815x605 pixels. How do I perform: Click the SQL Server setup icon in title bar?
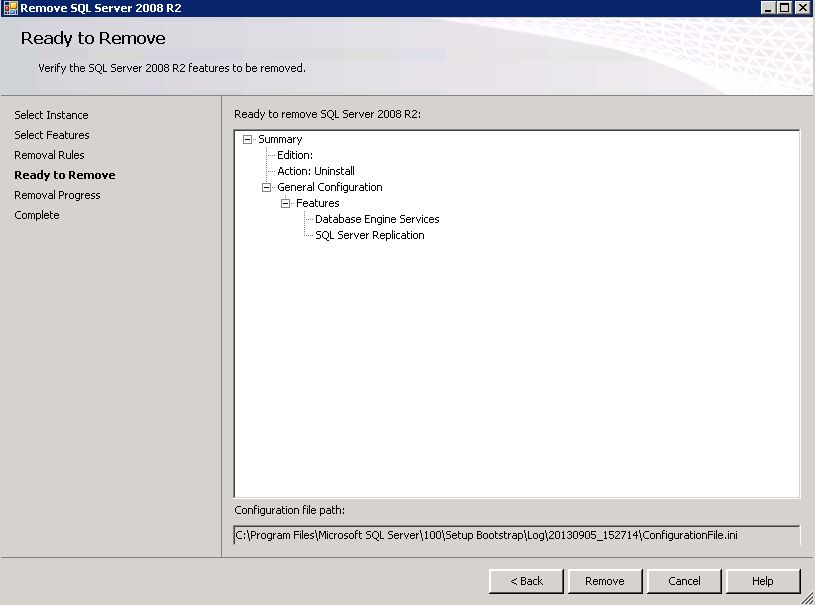(10, 8)
